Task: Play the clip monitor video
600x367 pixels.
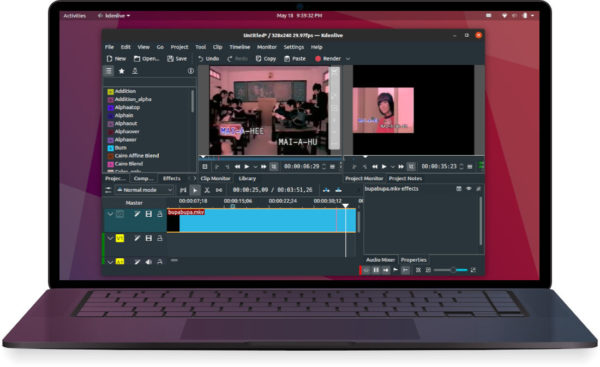Action: (x=247, y=166)
